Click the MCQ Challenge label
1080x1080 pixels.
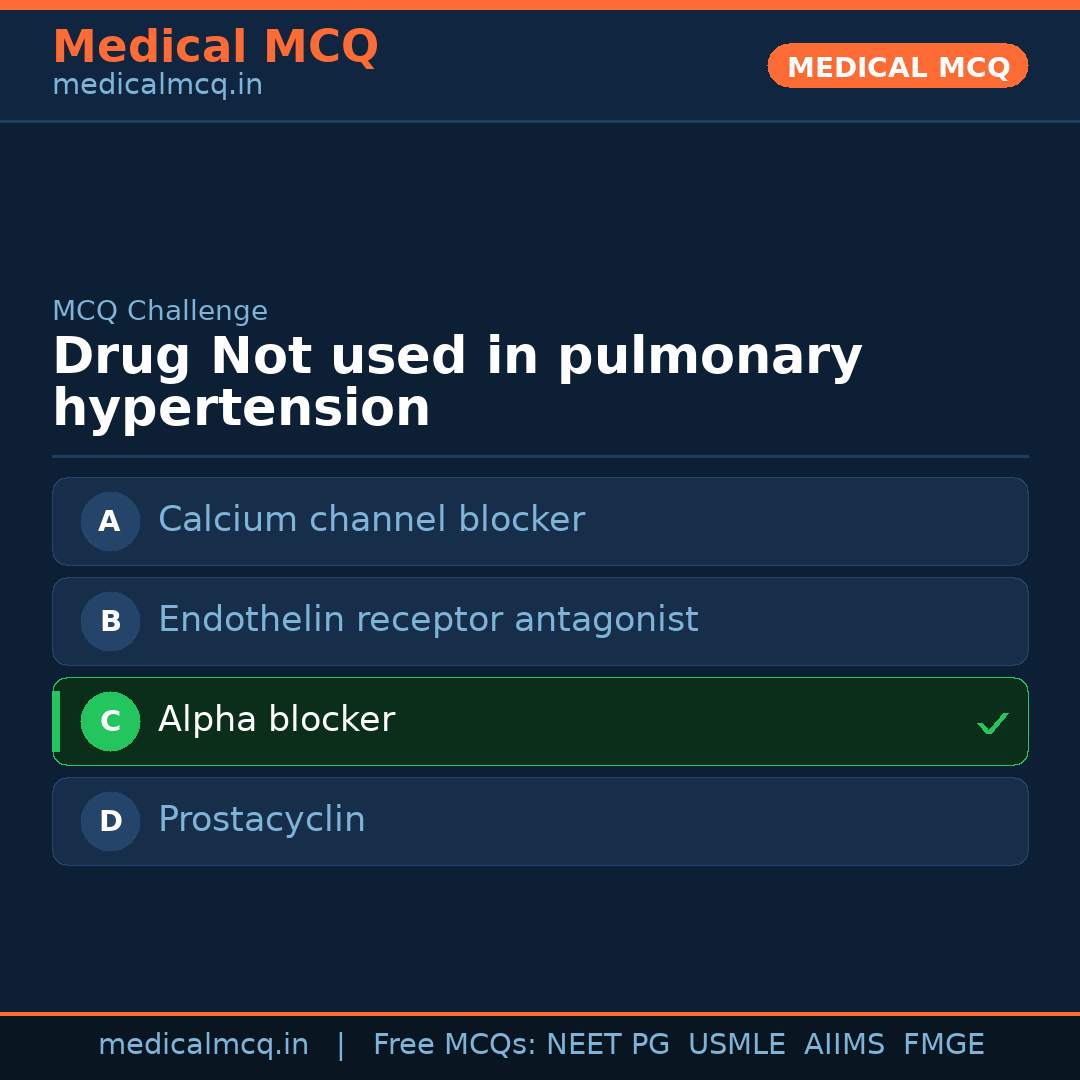click(160, 311)
